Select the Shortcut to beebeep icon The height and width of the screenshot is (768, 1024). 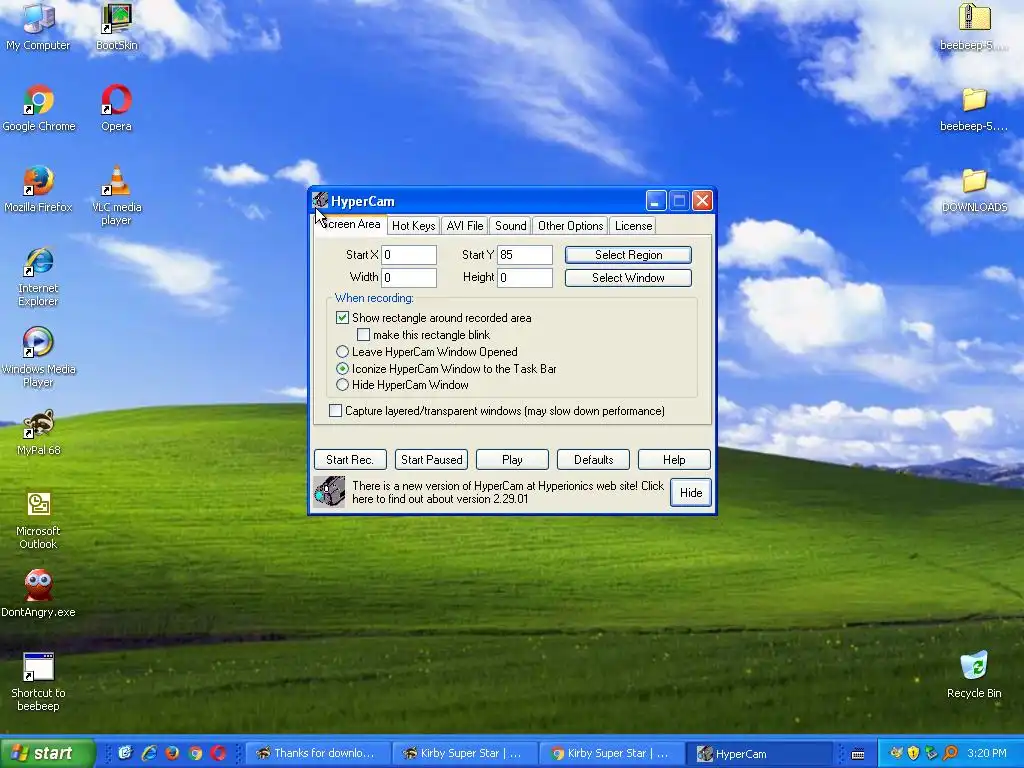pos(38,682)
